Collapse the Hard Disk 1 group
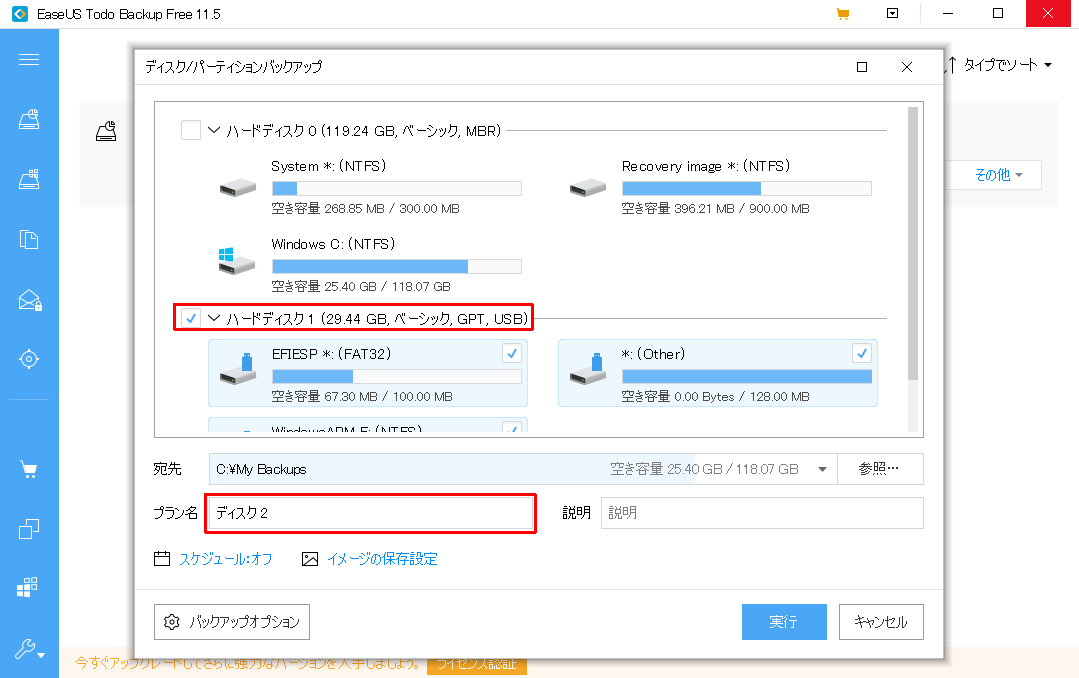The image size is (1079, 678). (214, 318)
